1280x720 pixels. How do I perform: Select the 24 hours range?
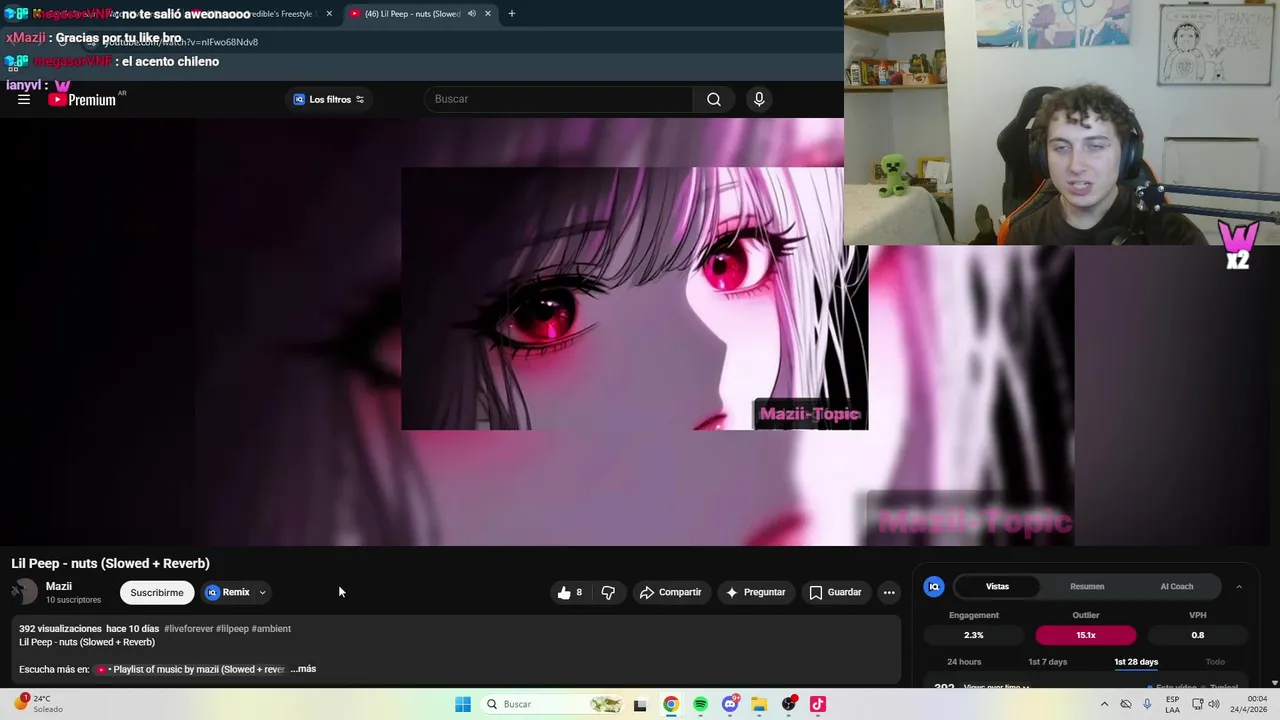tap(964, 662)
